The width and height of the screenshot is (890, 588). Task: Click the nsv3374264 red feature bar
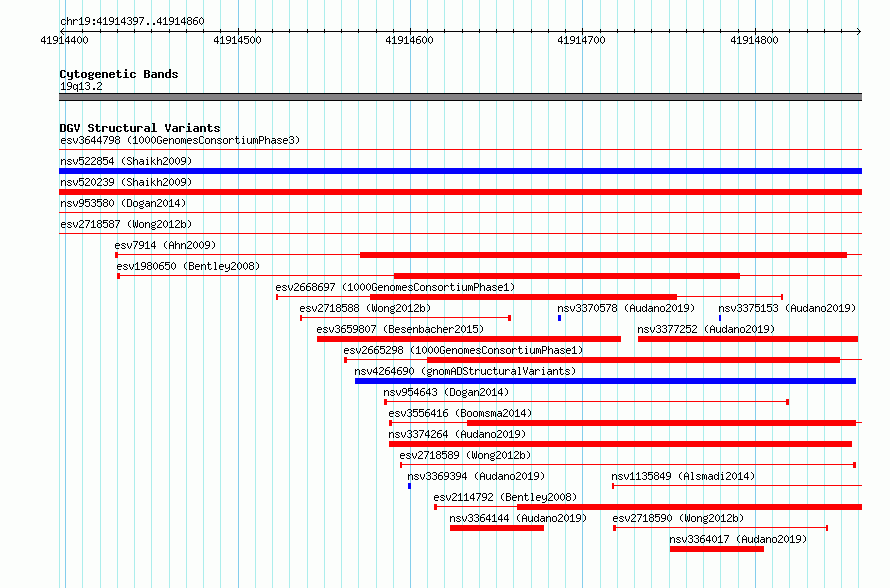coord(620,444)
